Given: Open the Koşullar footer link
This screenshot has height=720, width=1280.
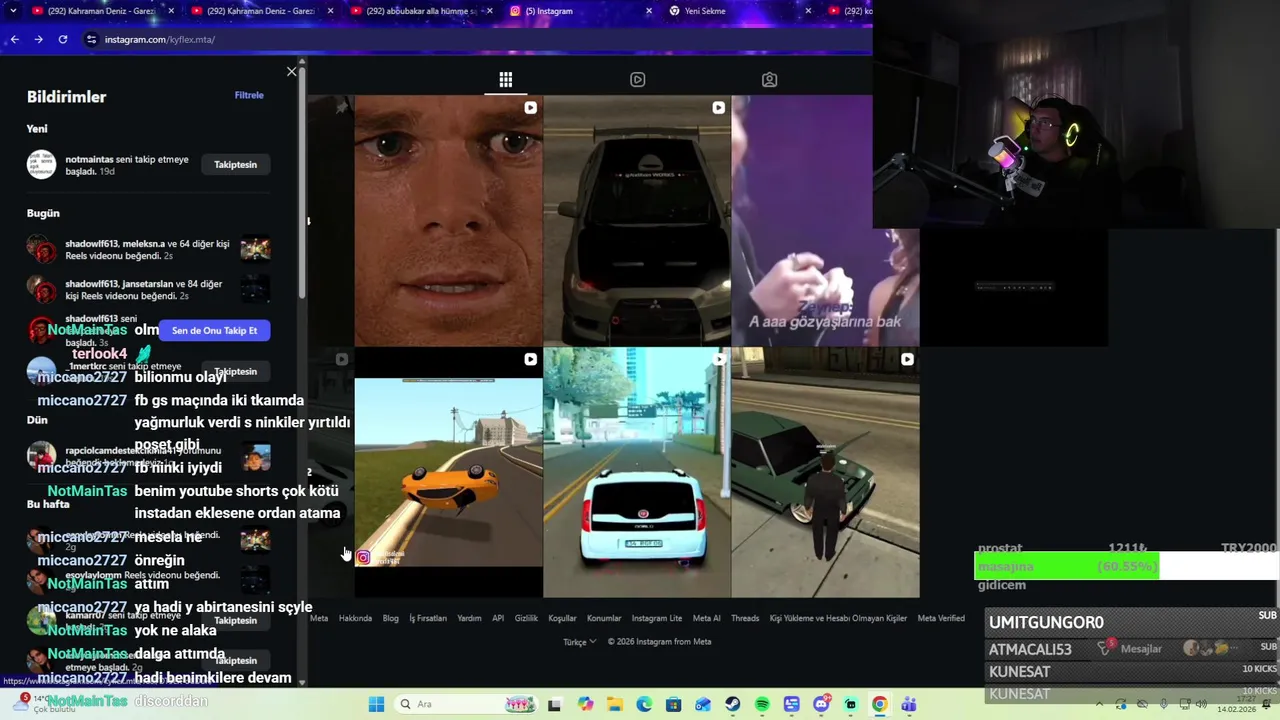Looking at the screenshot, I should point(562,618).
